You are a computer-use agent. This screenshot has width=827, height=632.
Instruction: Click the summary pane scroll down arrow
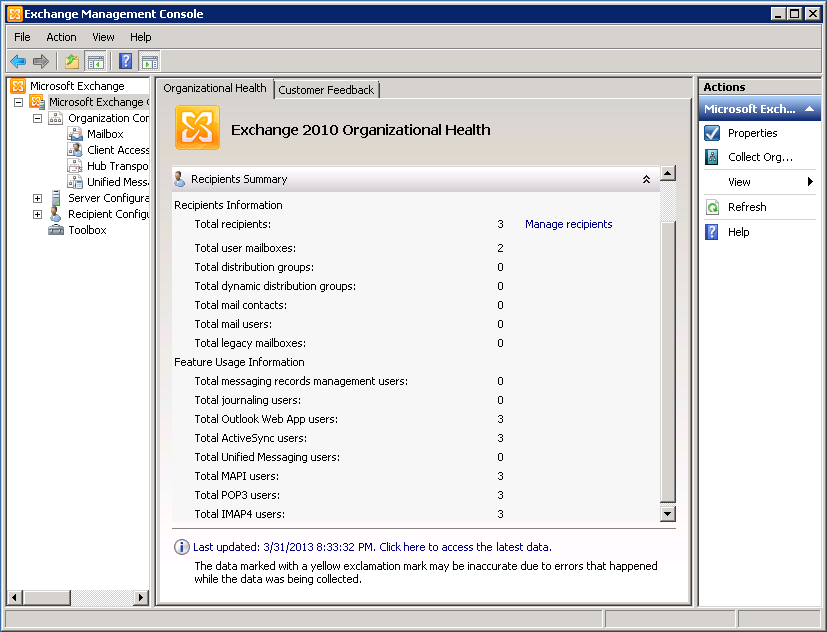668,513
